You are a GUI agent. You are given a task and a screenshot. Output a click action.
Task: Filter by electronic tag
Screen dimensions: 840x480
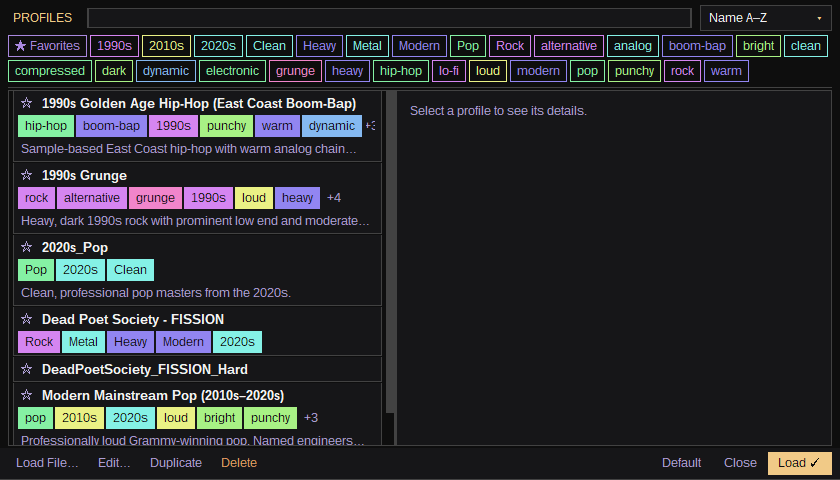232,71
